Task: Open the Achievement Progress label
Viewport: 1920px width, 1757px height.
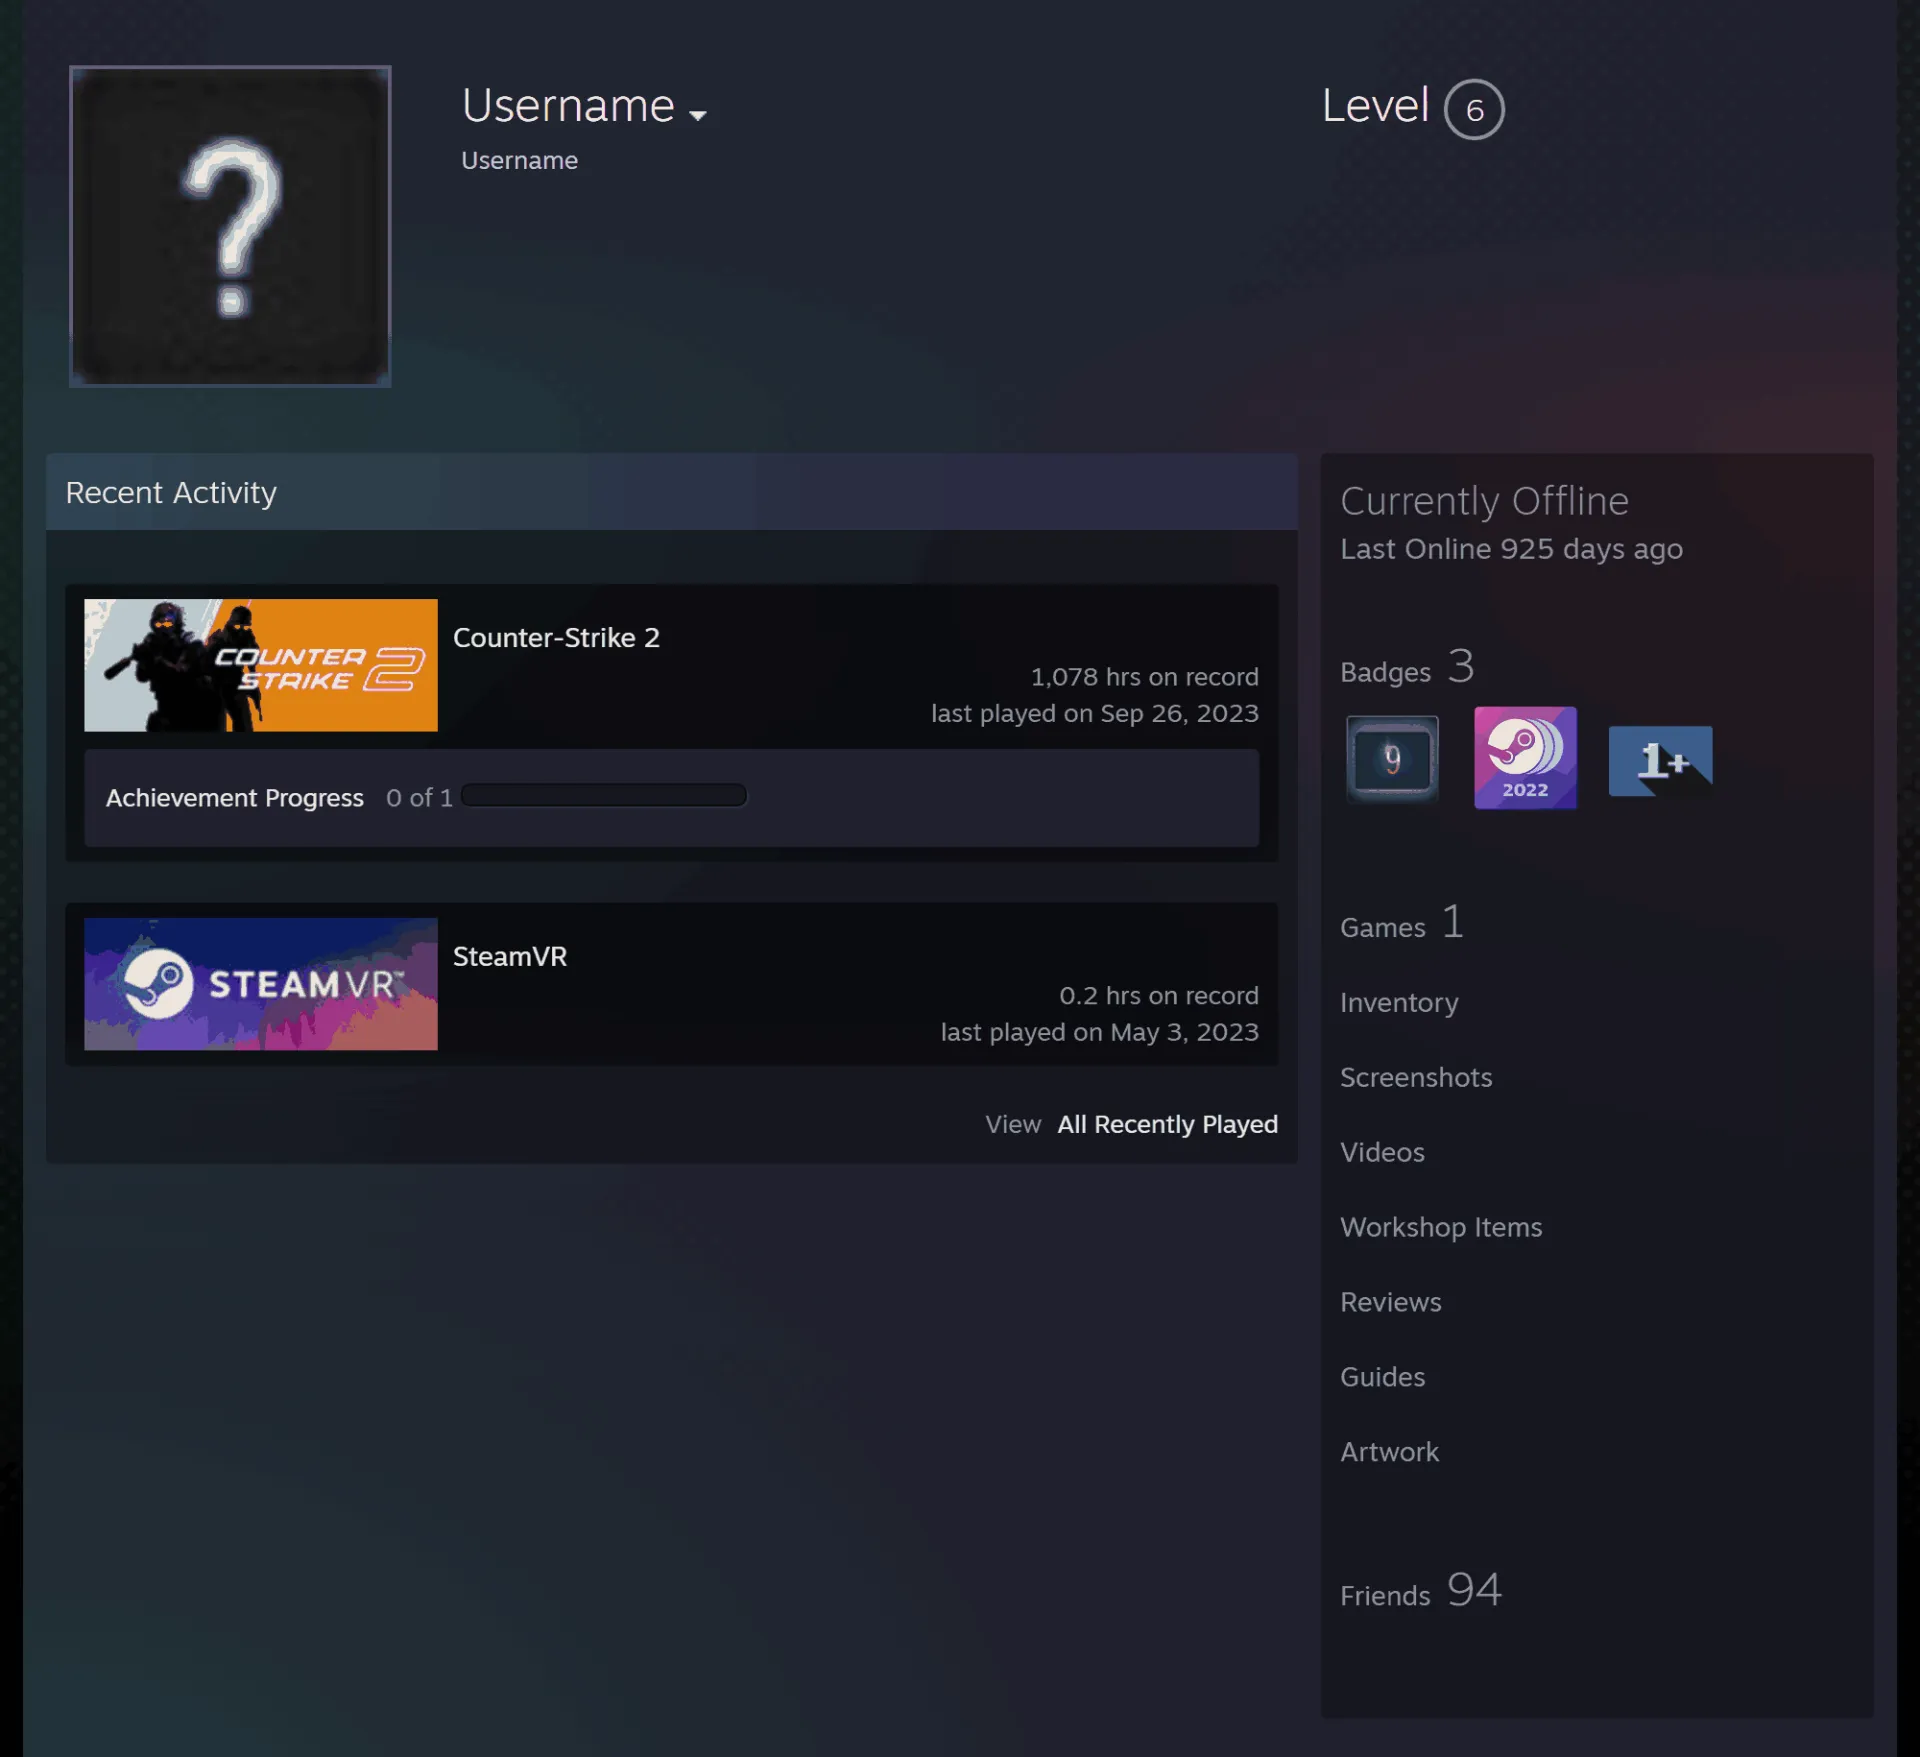Action: [x=235, y=798]
